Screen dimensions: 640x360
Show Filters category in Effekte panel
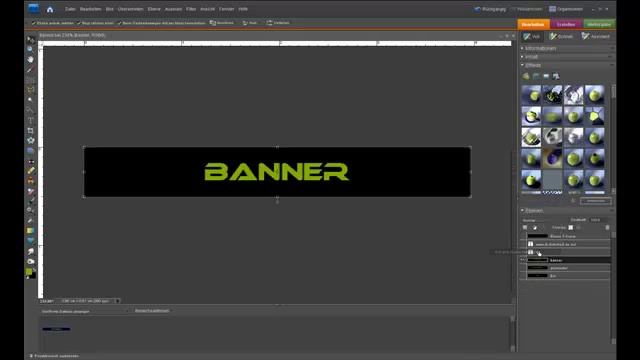526,76
